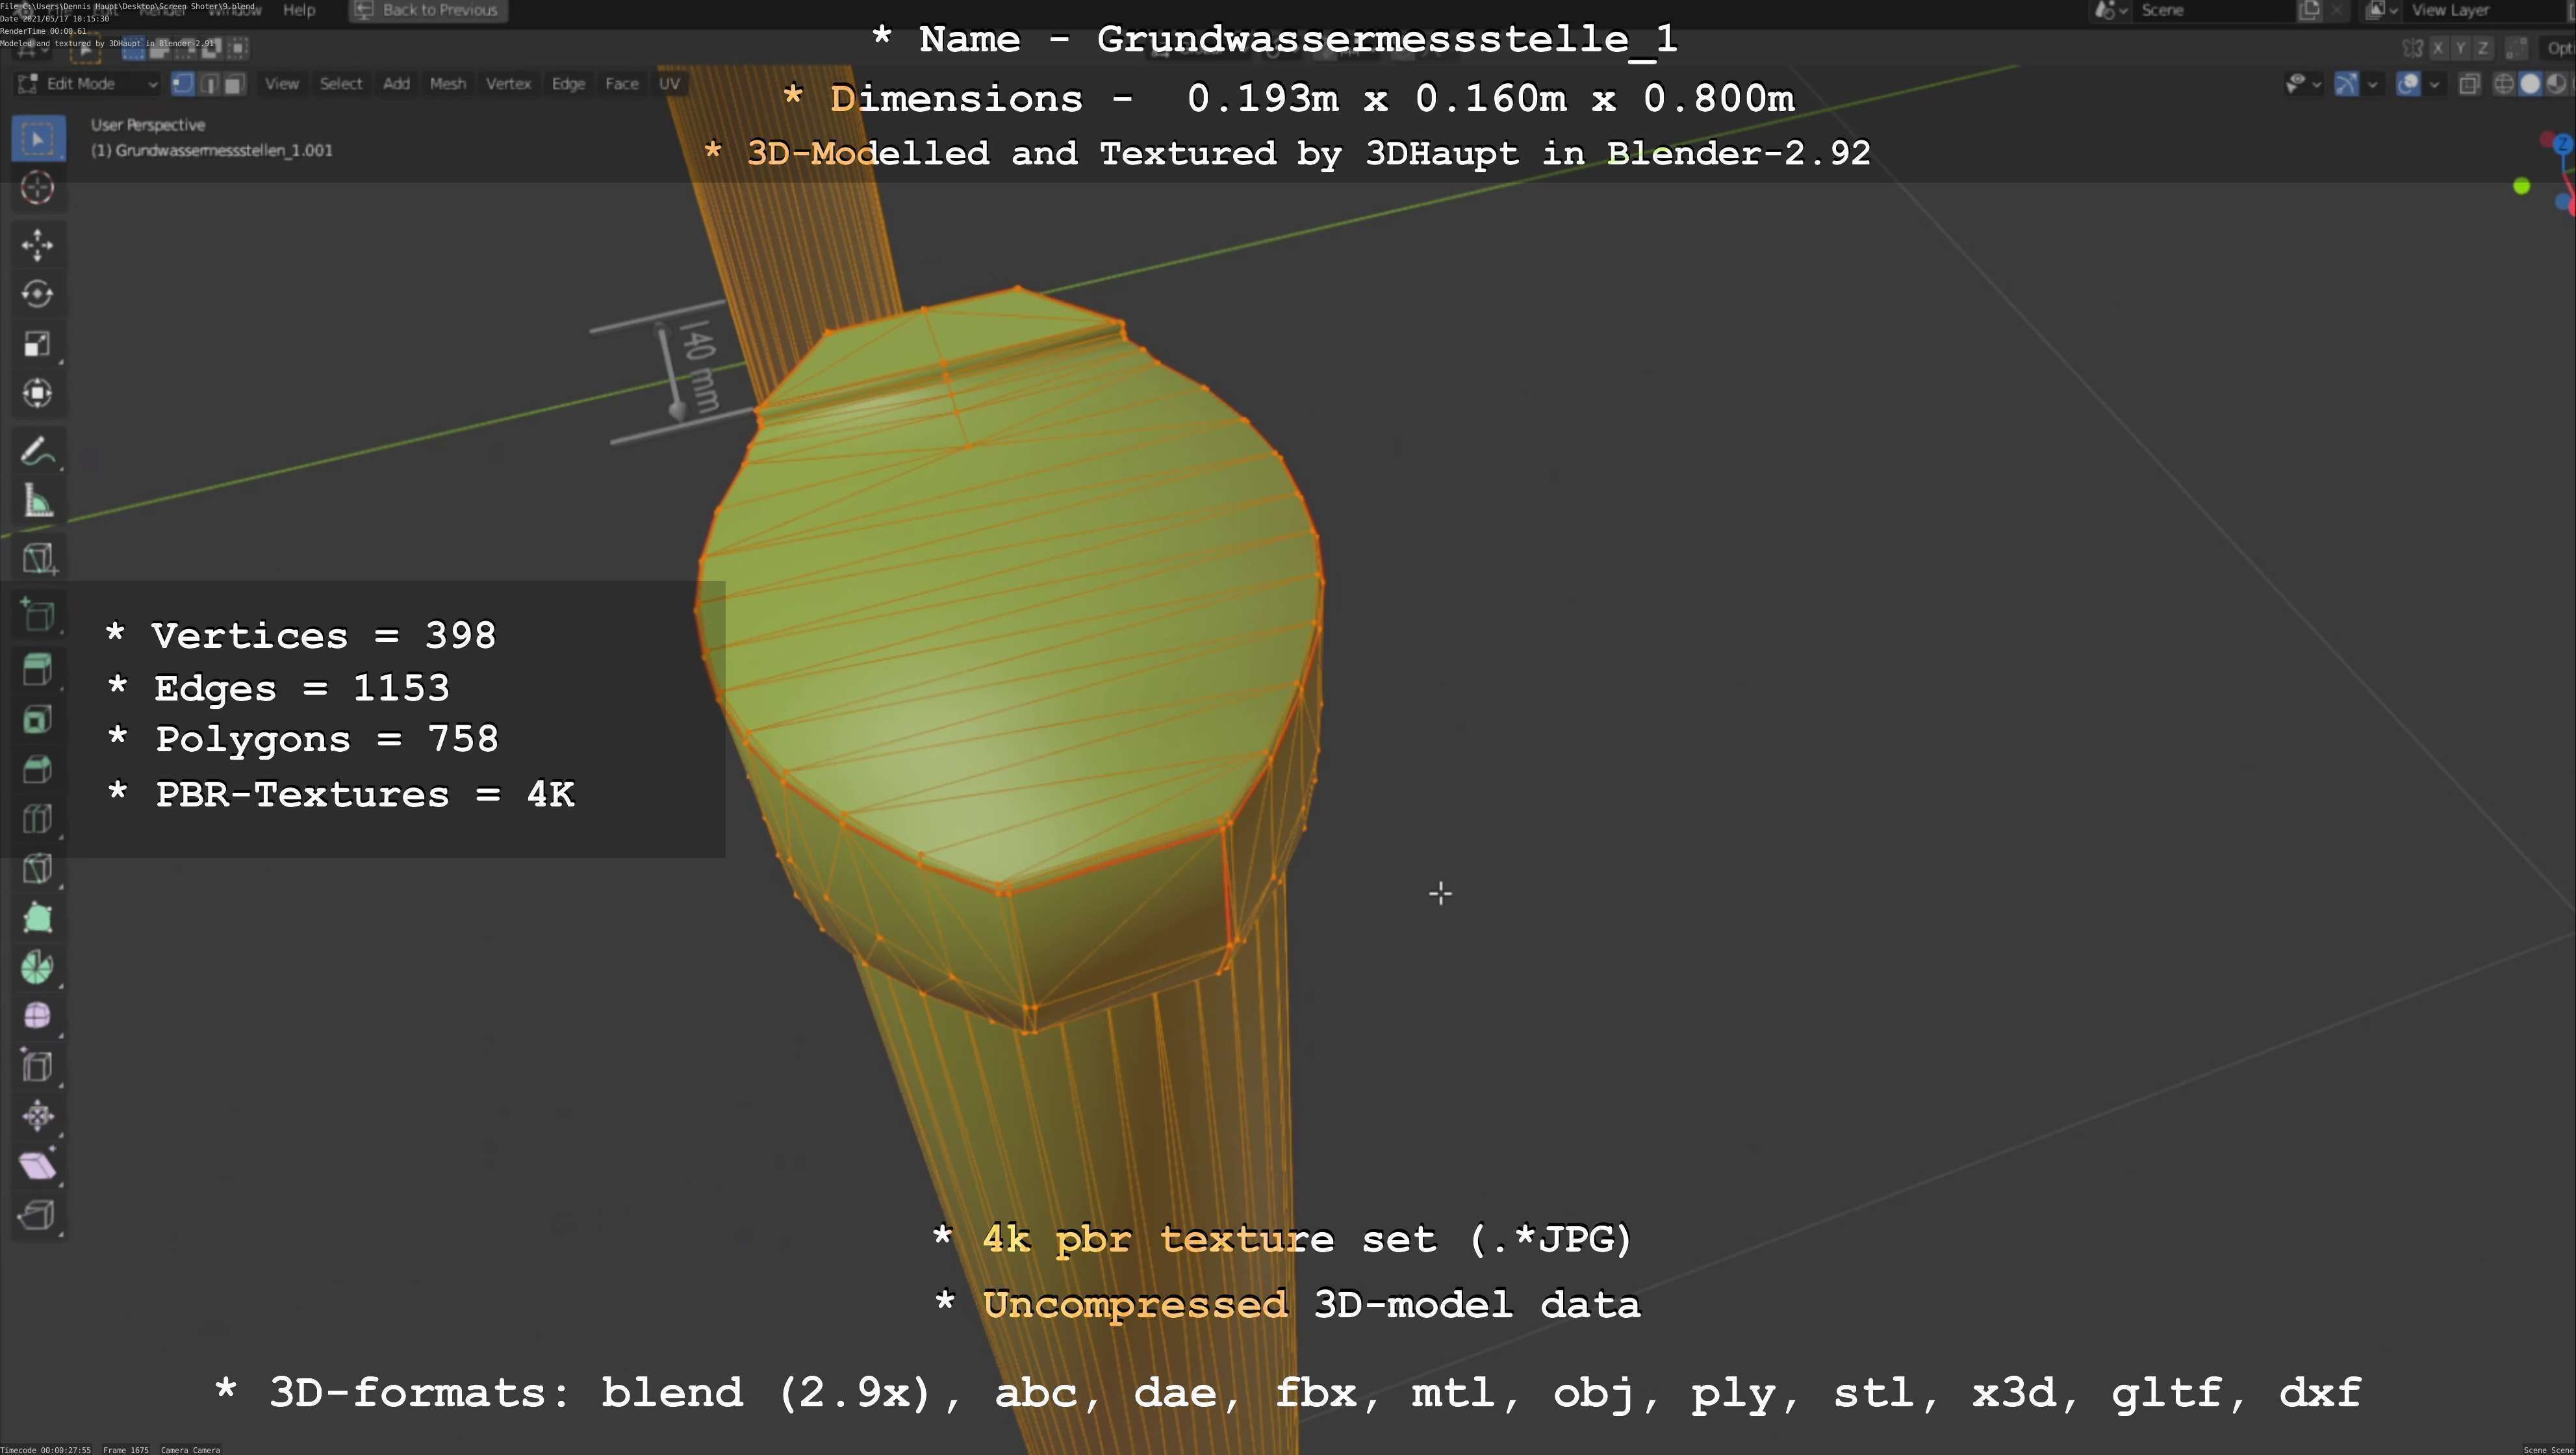2576x1455 pixels.
Task: Switch to wireframe viewport shading
Action: pyautogui.click(x=2504, y=84)
